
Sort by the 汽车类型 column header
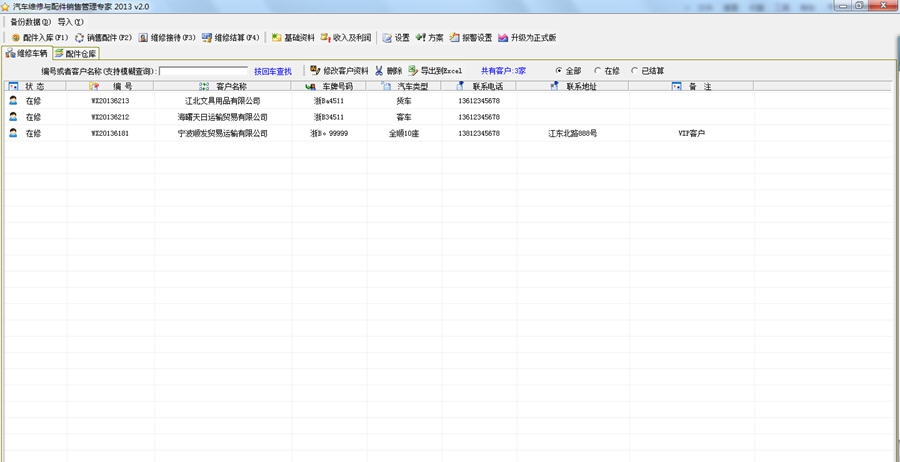pyautogui.click(x=404, y=86)
